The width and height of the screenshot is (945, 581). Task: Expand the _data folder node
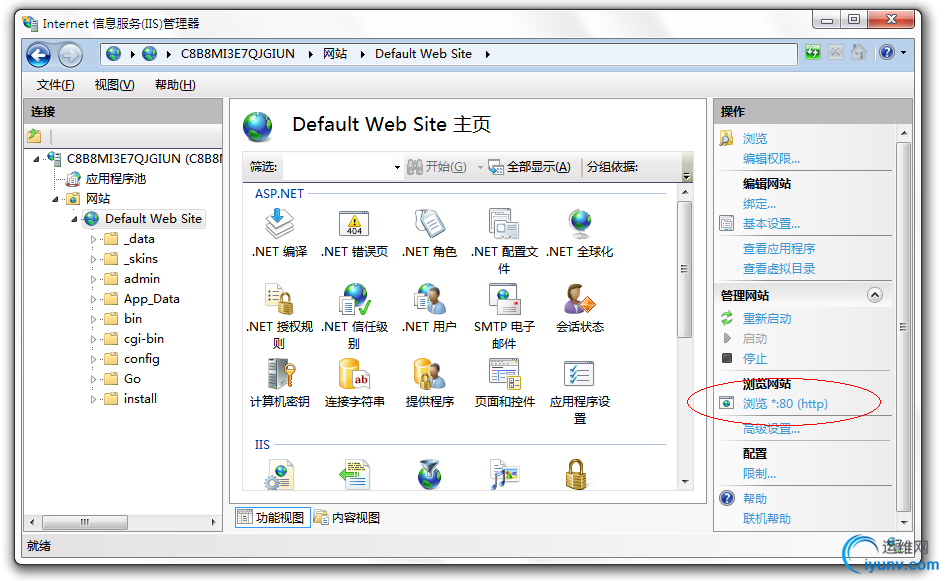coord(93,239)
